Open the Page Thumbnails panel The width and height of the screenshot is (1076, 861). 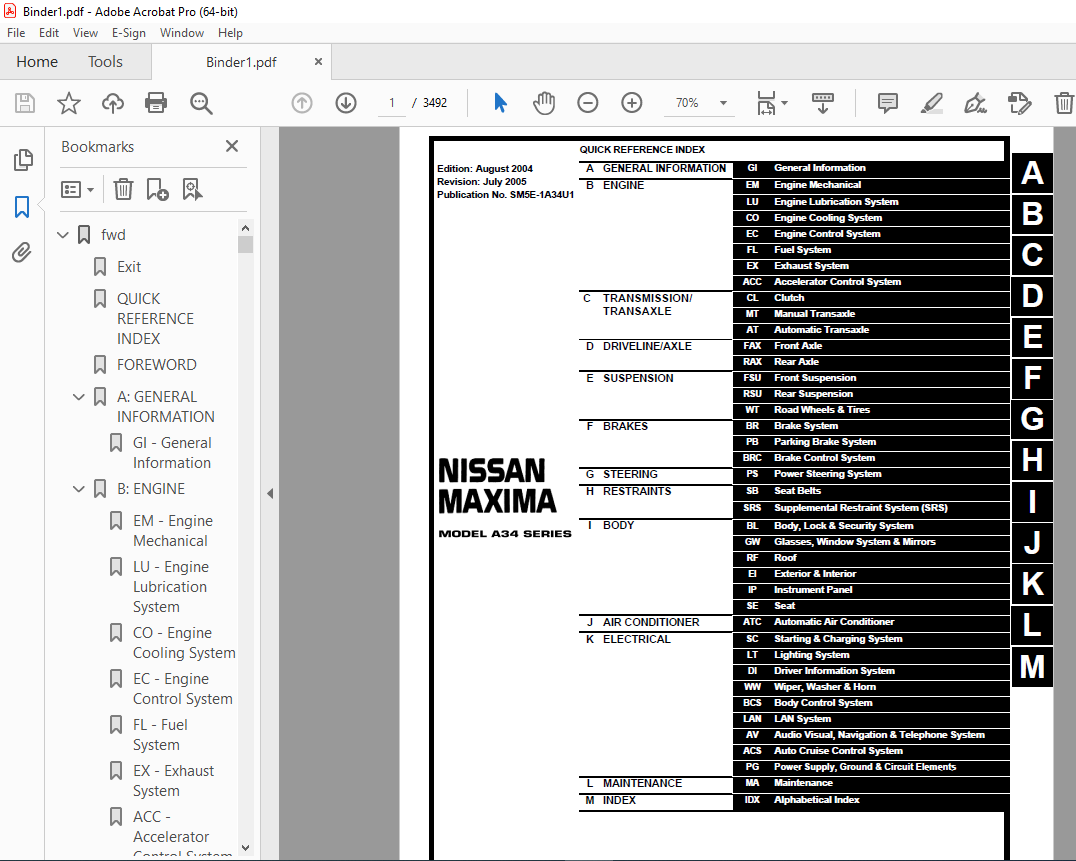tap(23, 160)
